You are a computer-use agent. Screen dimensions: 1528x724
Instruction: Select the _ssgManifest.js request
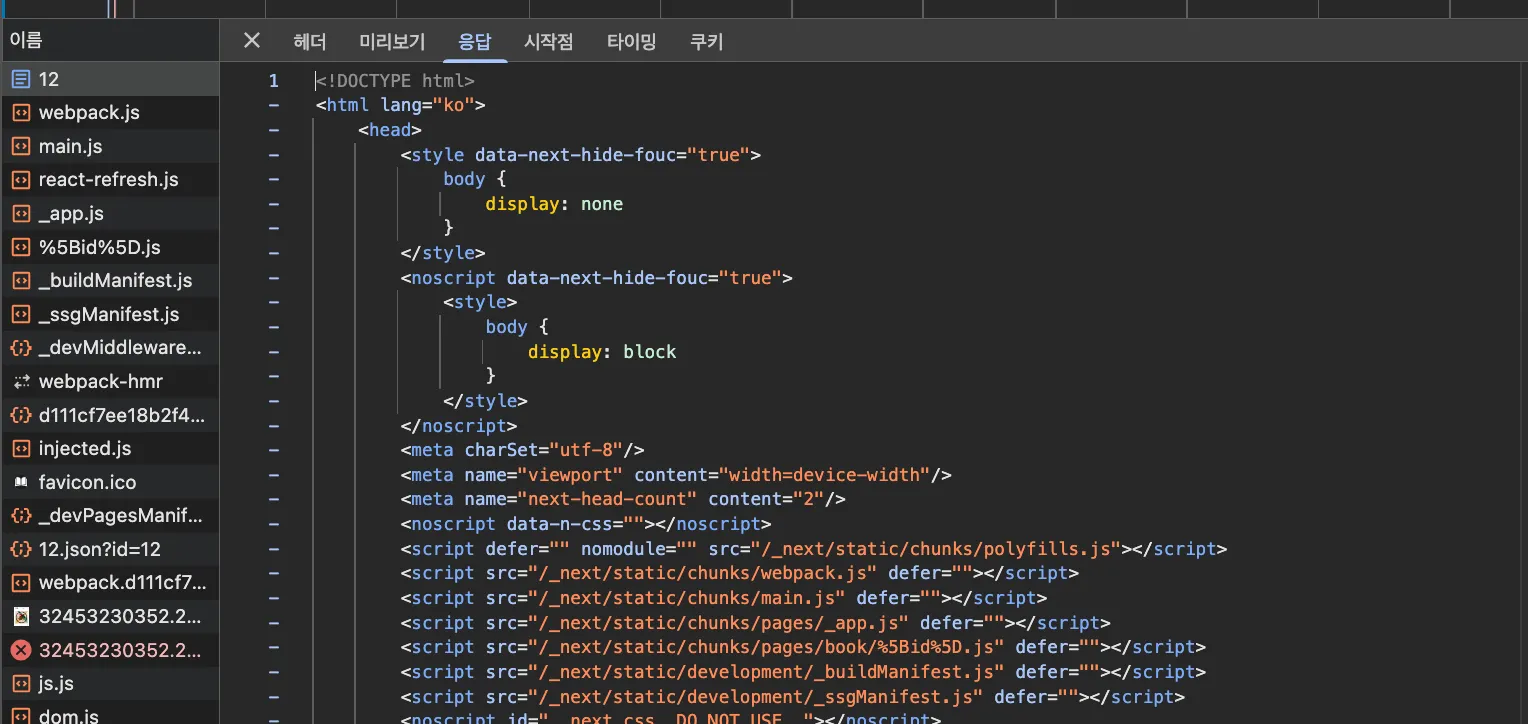tap(109, 314)
